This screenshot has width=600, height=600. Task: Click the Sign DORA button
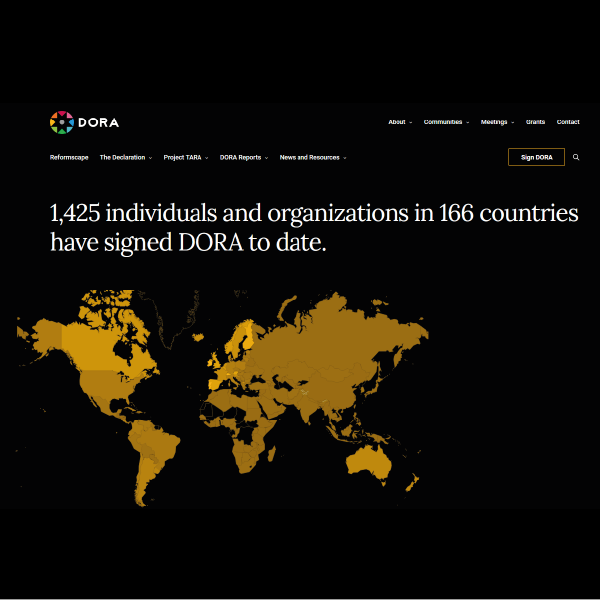[536, 157]
